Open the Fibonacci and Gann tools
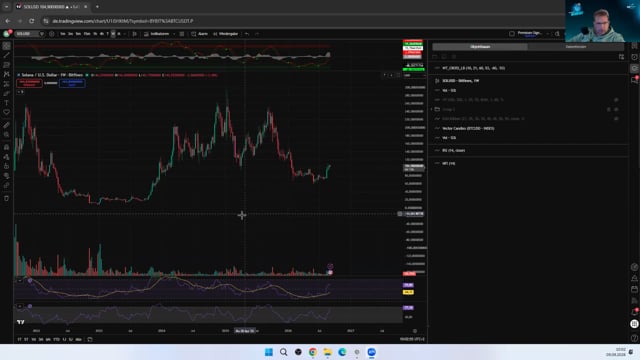 tap(7, 65)
